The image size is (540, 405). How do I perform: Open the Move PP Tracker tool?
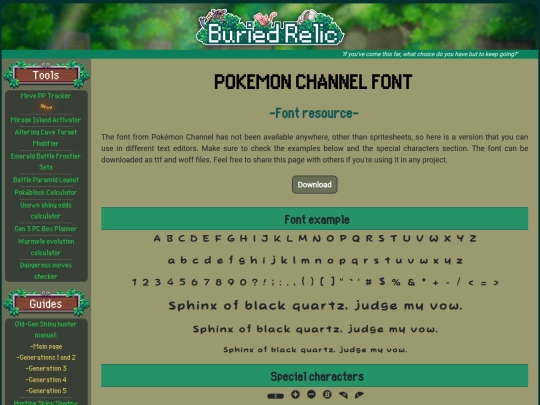tap(46, 96)
